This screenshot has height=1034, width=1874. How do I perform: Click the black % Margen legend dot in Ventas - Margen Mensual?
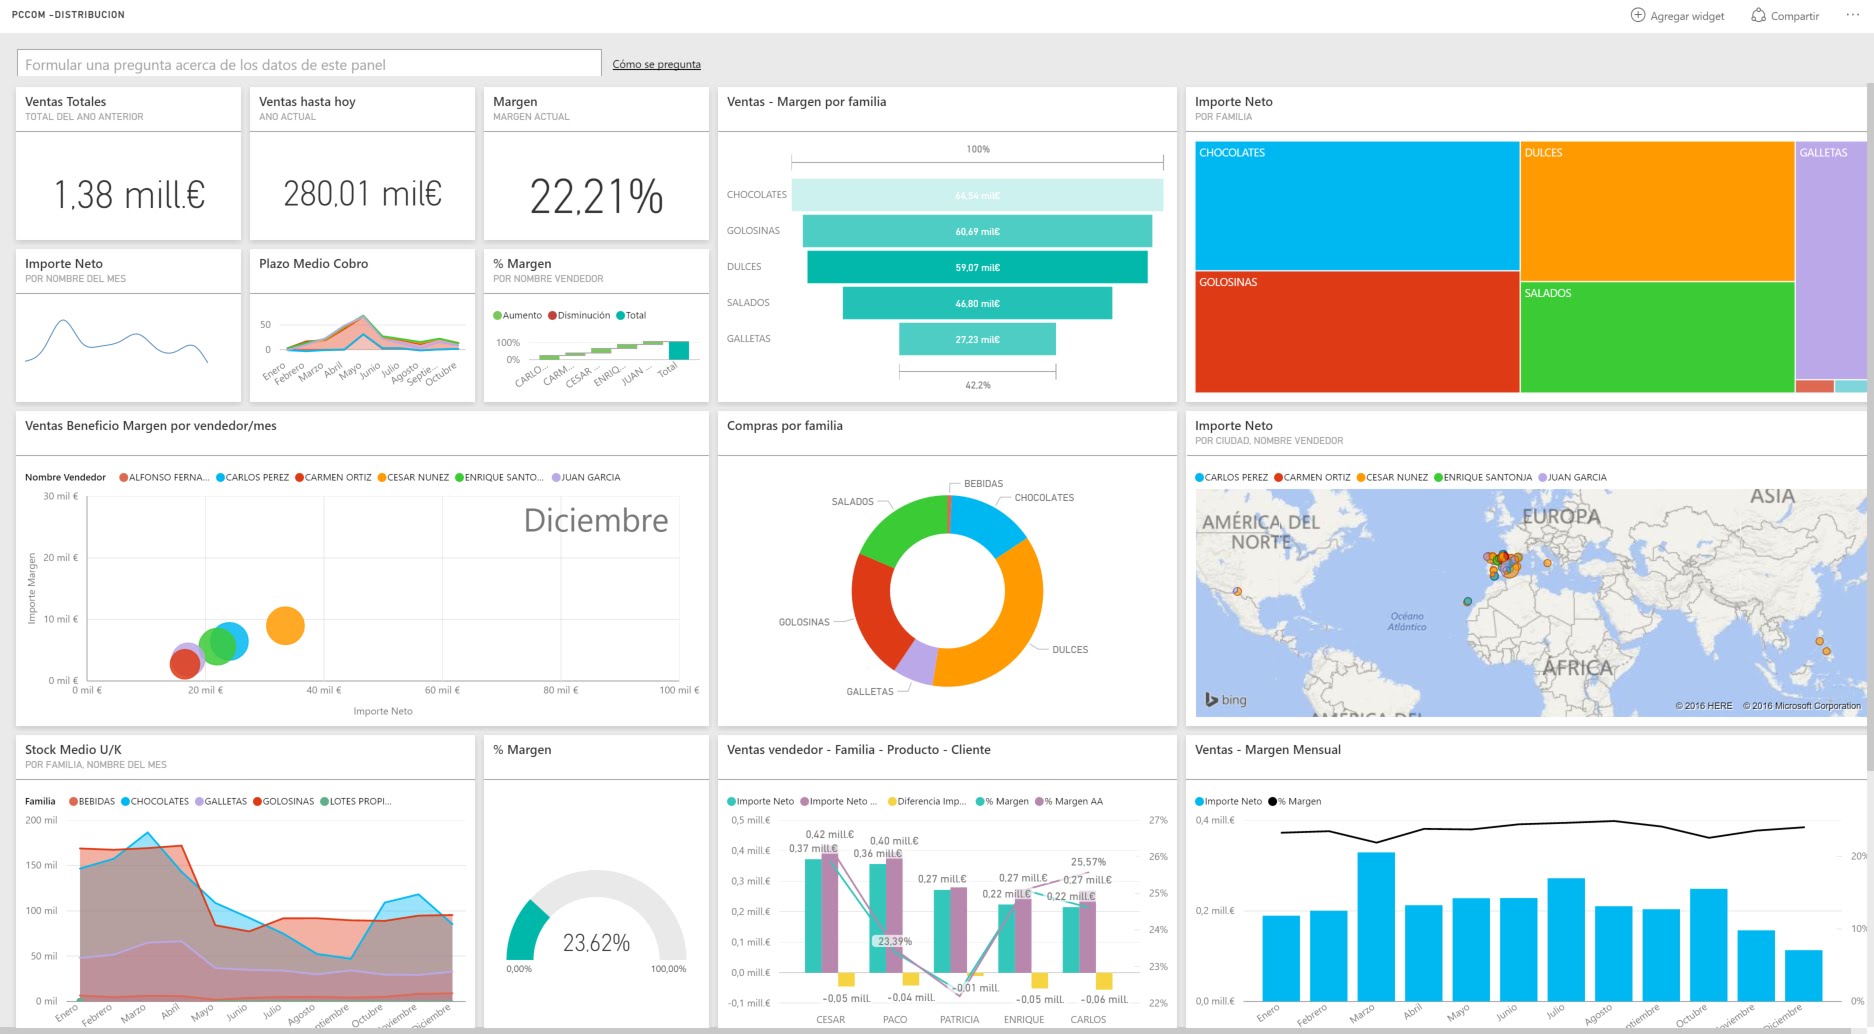(1273, 802)
